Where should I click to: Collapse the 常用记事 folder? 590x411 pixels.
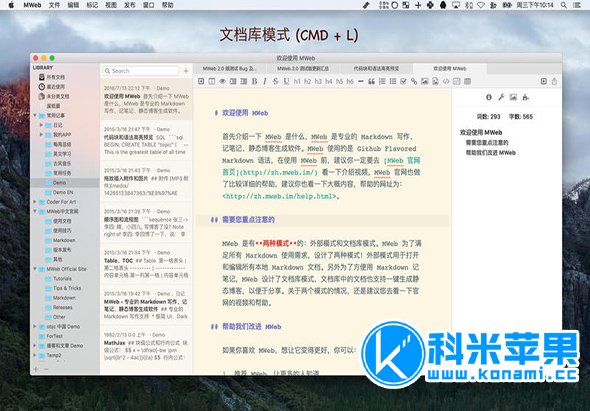[35, 115]
